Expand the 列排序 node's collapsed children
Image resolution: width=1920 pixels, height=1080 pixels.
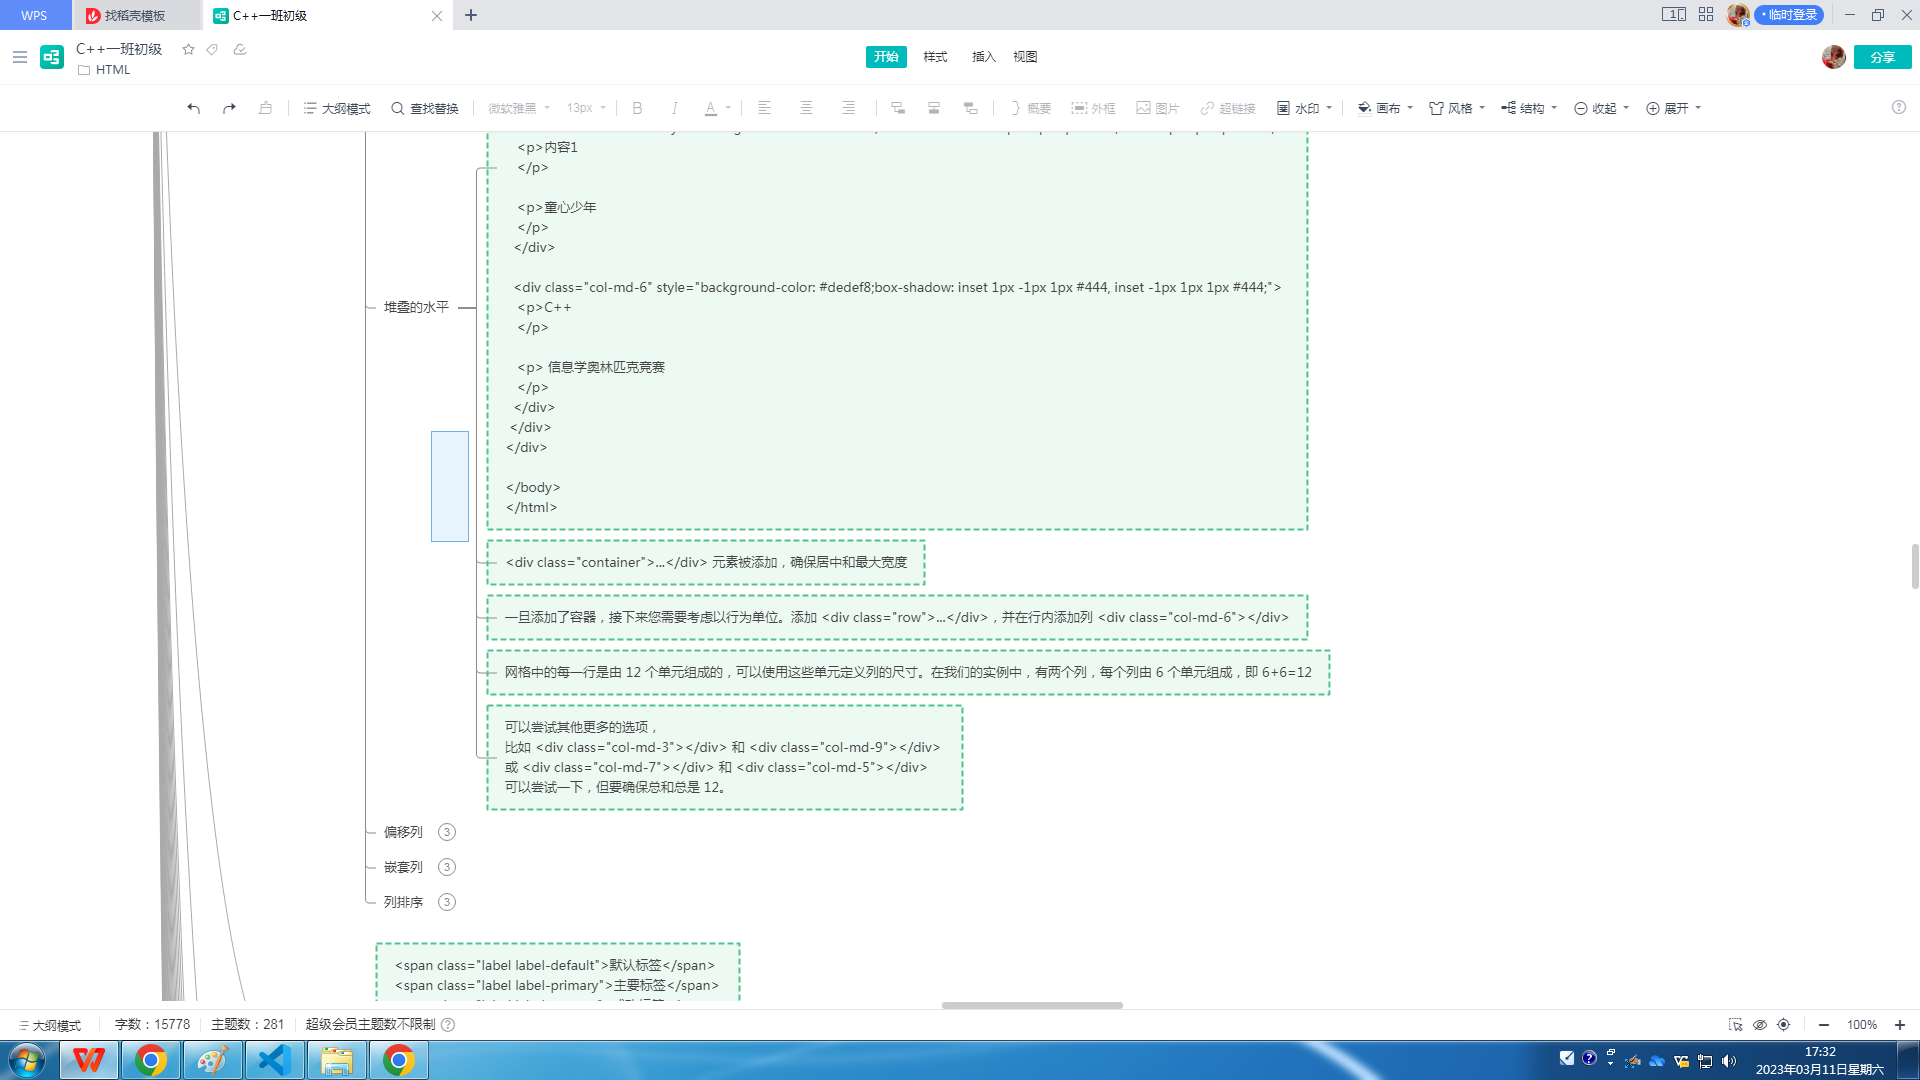[447, 902]
